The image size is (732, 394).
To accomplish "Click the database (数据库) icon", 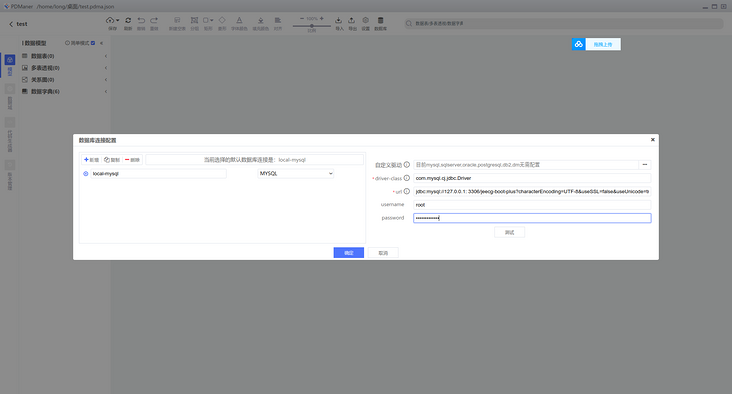I will (x=380, y=20).
